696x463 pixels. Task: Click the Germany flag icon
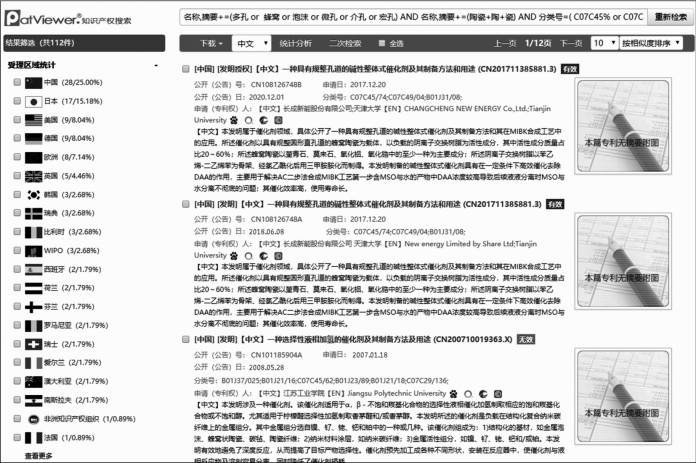[x=33, y=139]
